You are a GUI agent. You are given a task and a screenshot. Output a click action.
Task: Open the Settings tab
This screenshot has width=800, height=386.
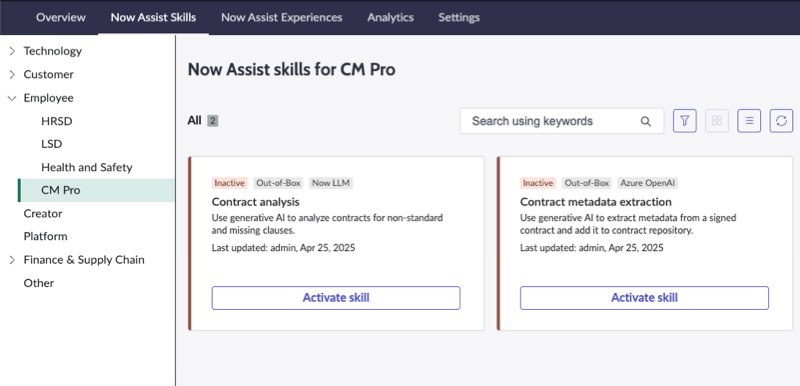[459, 17]
